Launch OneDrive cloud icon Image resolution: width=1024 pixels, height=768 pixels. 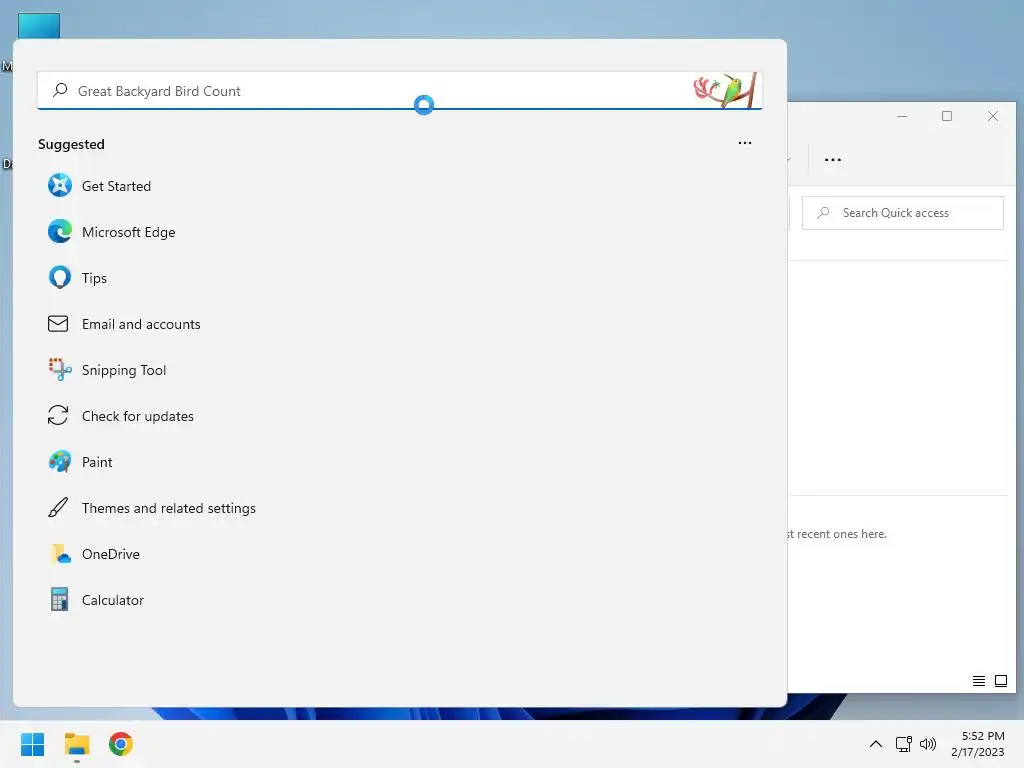click(x=61, y=554)
